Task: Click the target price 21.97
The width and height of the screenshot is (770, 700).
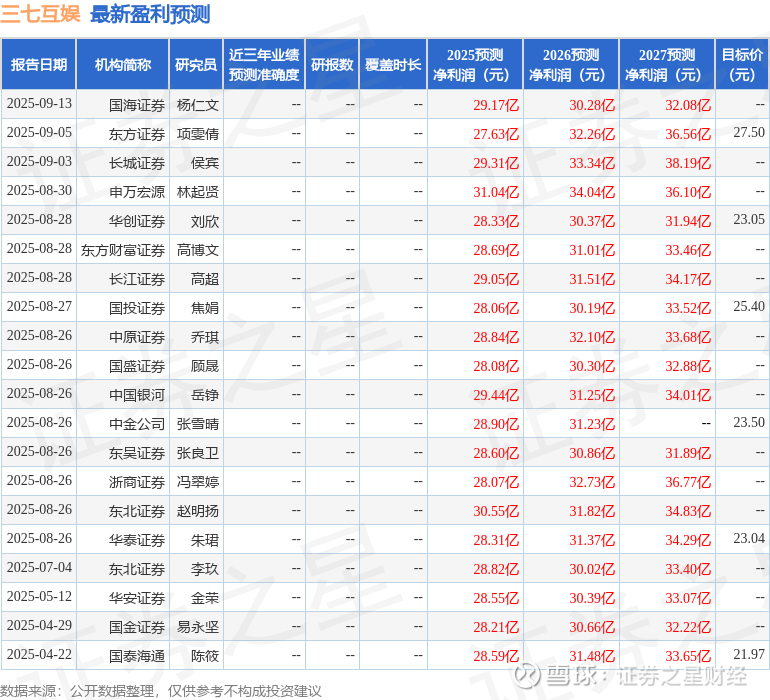Action: tap(749, 654)
